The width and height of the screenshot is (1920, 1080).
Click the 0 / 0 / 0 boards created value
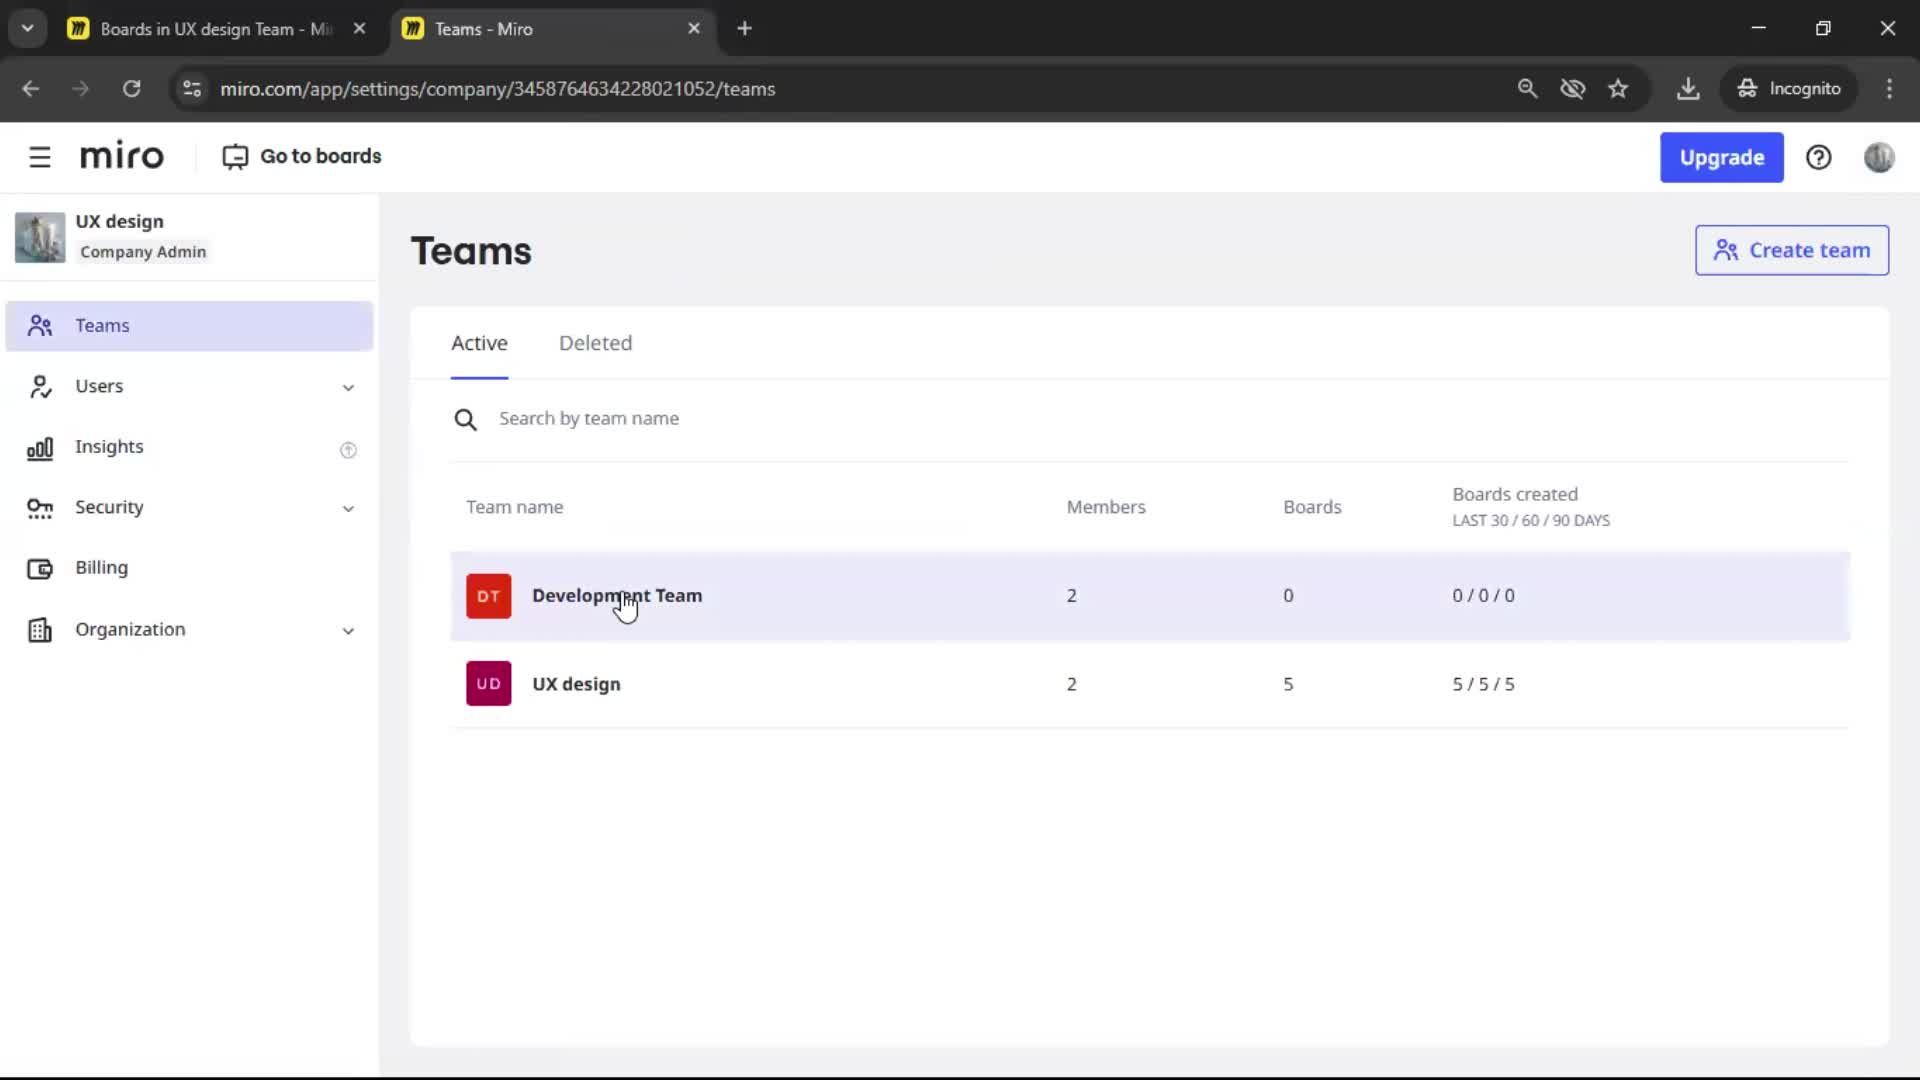1483,596
